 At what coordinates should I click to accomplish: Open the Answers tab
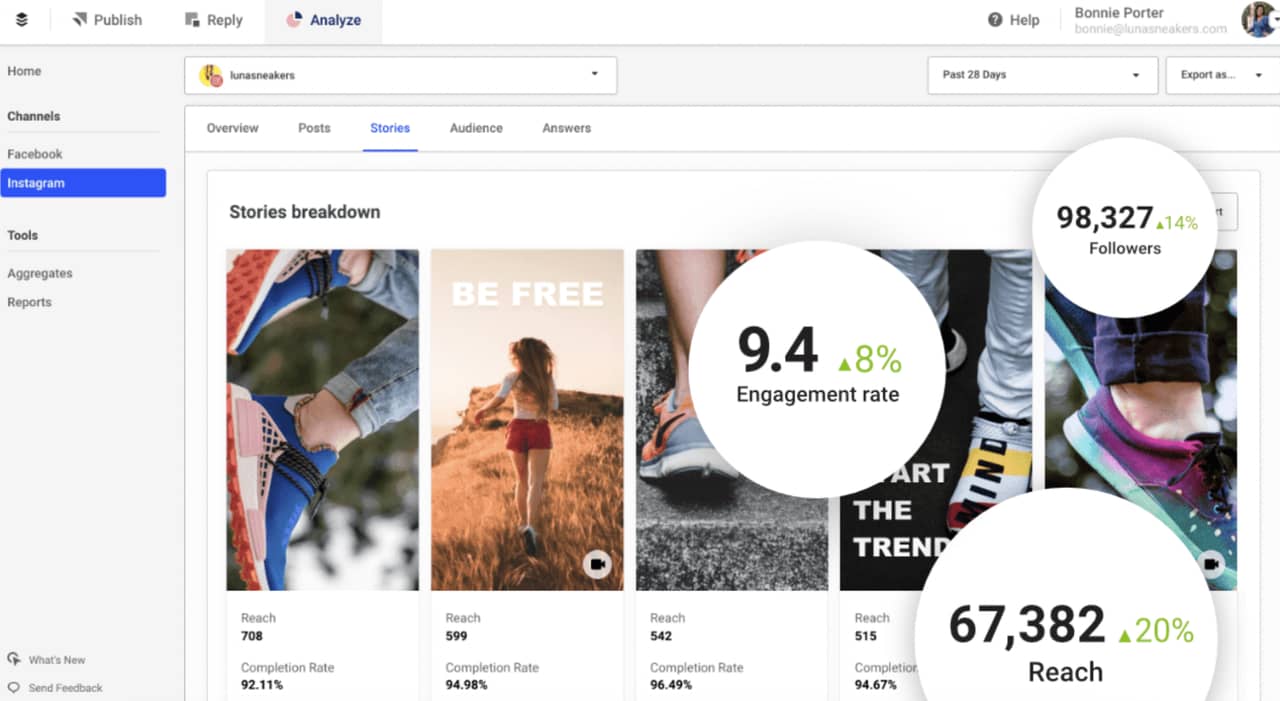coord(566,128)
